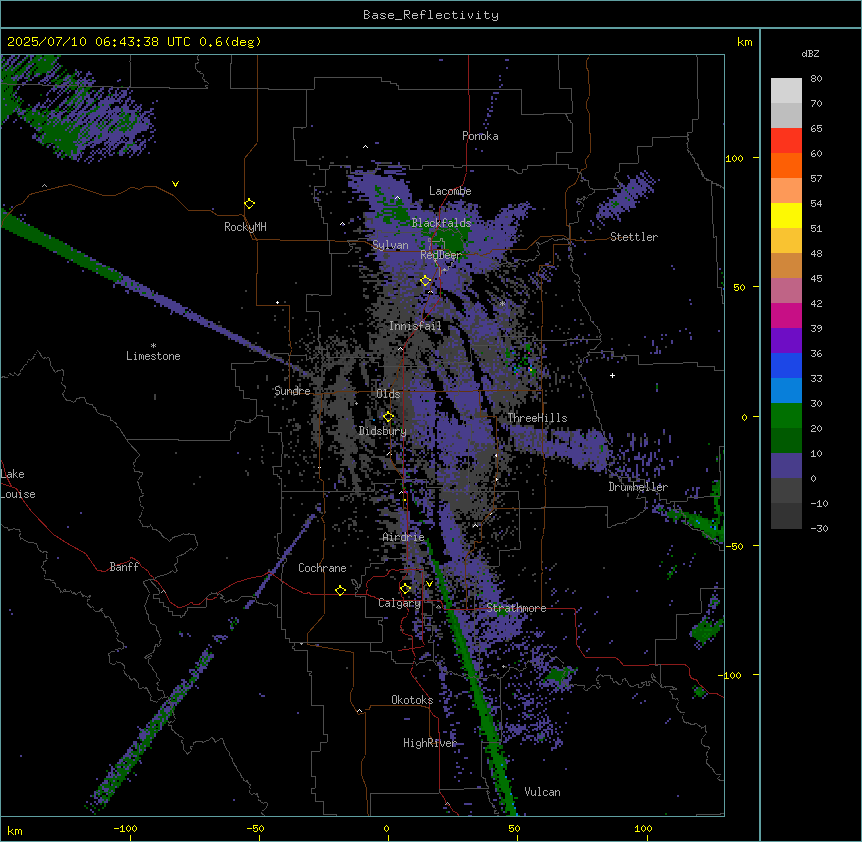The height and width of the screenshot is (842, 862).
Task: Click the Ponoka city label
Action: (480, 136)
